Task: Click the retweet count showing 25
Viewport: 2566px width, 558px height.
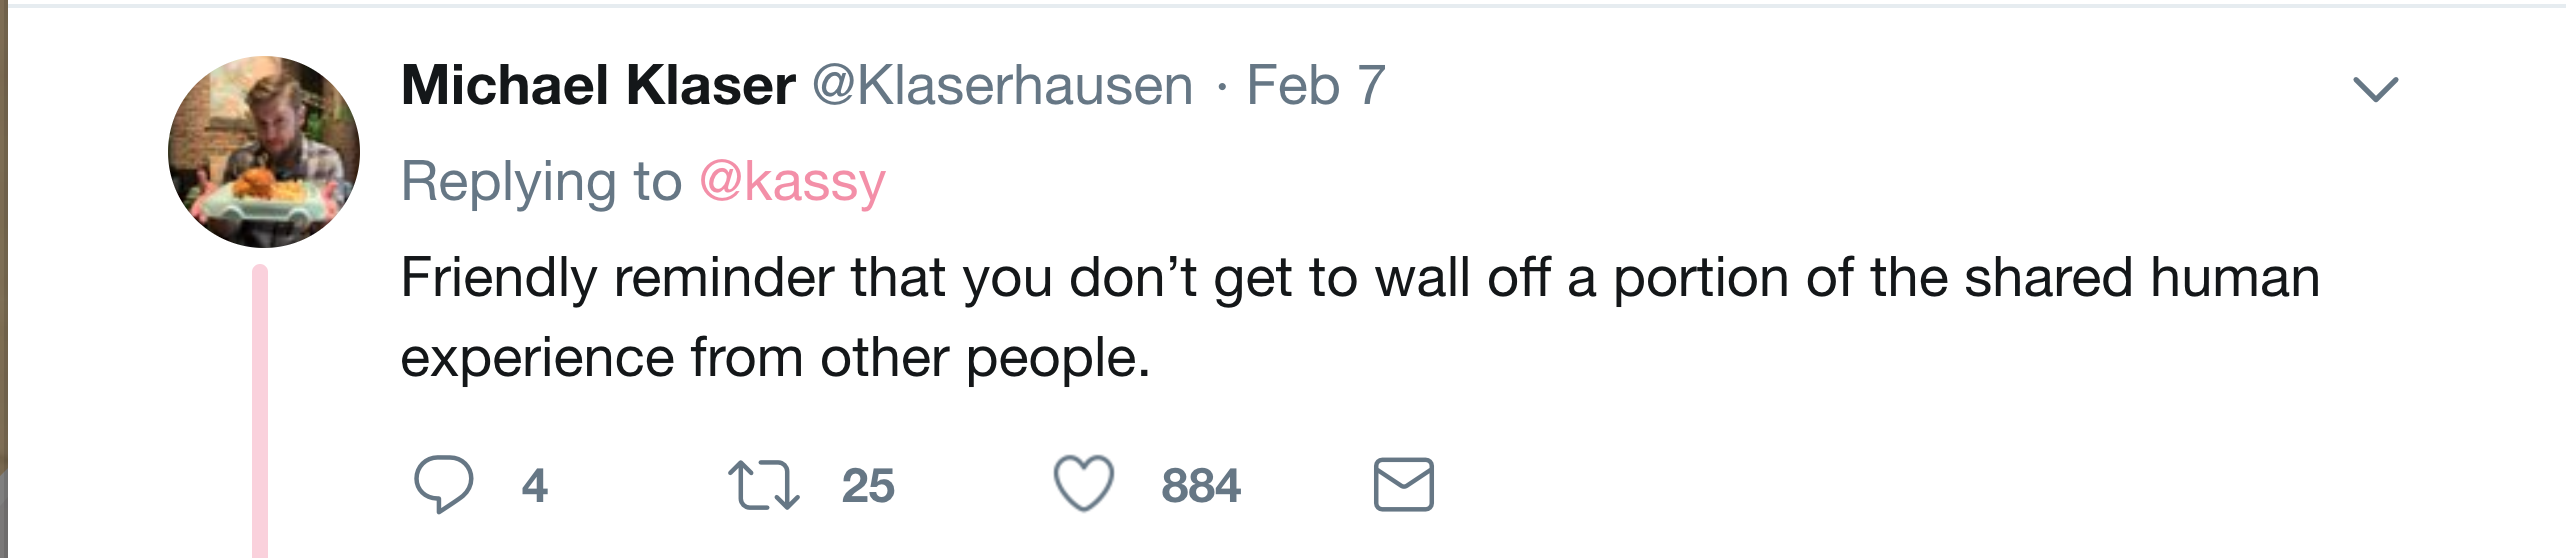Action: [868, 486]
